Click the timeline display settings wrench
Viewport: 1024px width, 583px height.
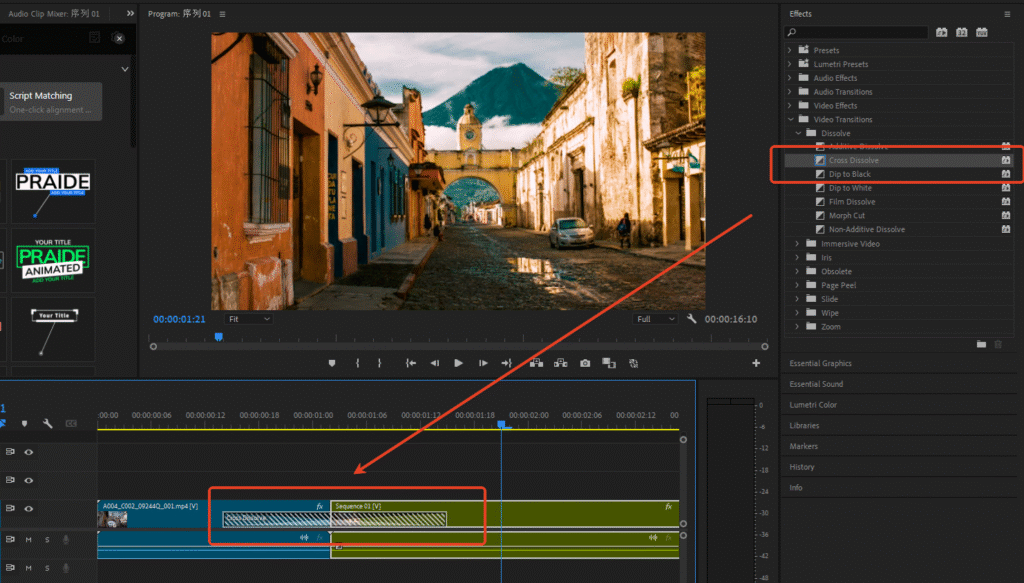point(47,423)
